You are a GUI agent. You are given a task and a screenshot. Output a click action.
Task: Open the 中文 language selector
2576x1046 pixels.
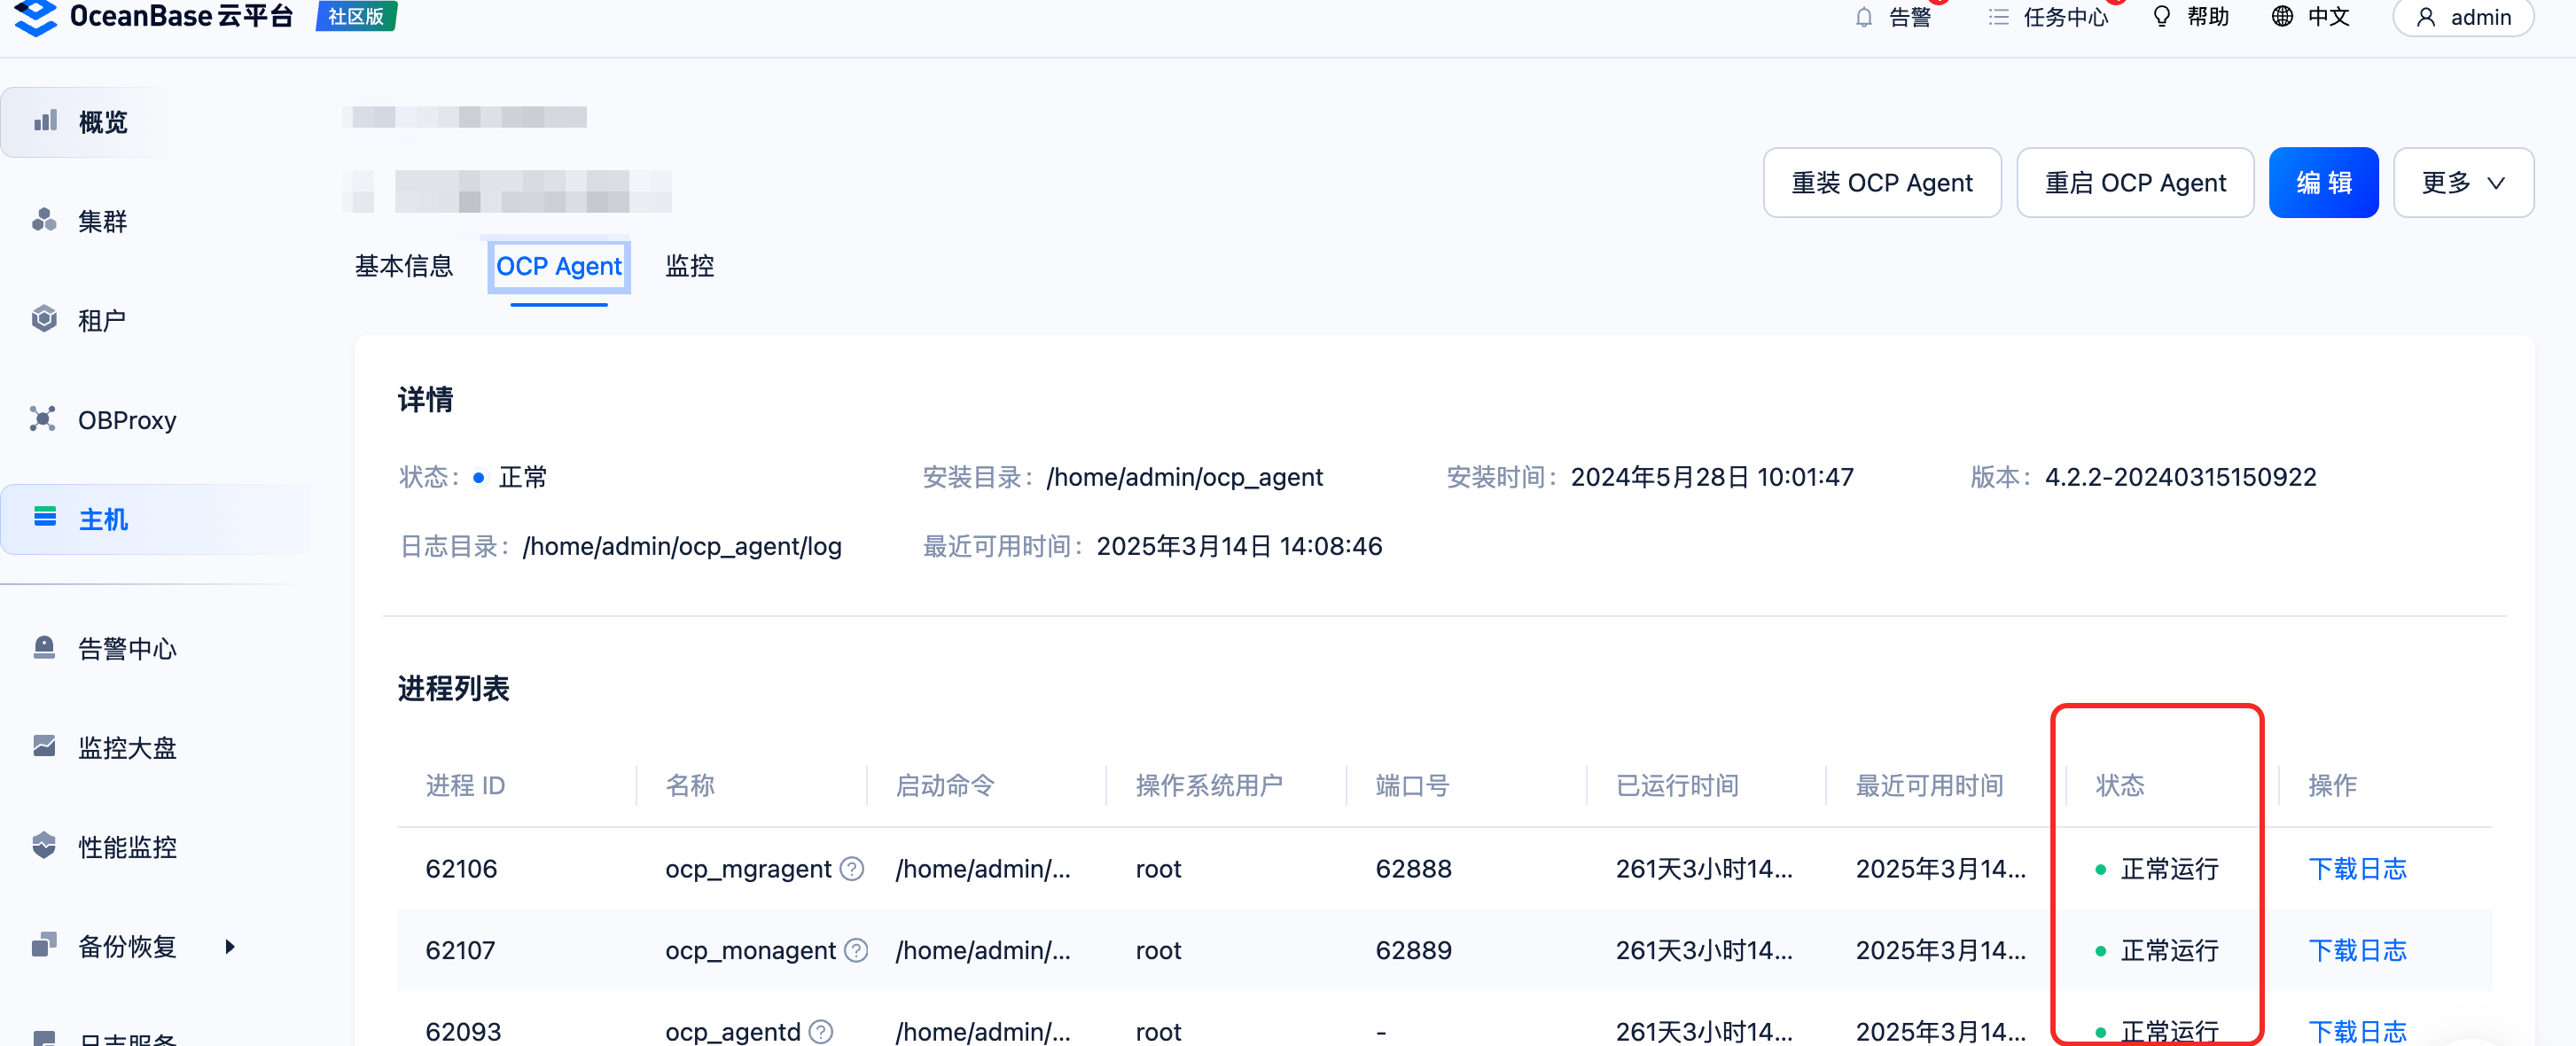pos(2310,17)
